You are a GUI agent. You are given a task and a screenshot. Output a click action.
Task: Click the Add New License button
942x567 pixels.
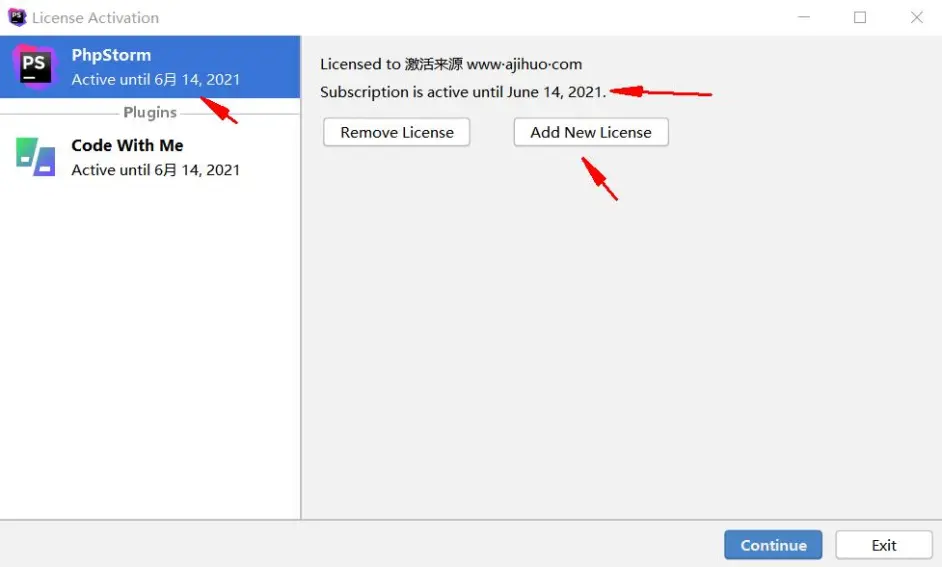click(x=591, y=132)
